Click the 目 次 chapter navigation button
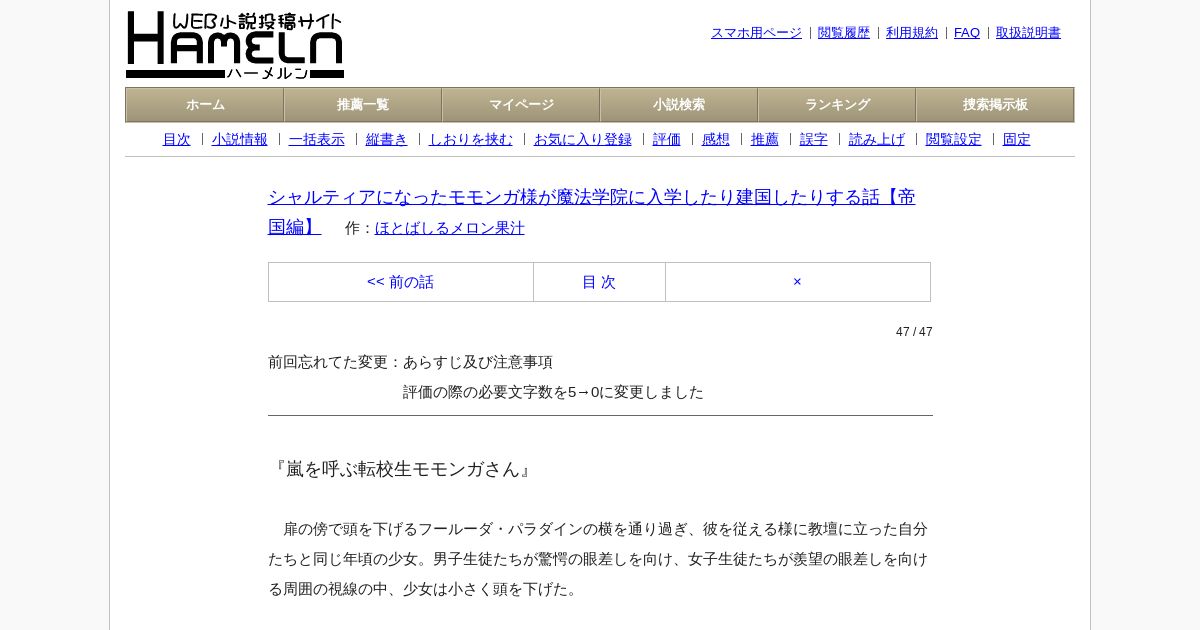The image size is (1200, 630). tap(599, 282)
